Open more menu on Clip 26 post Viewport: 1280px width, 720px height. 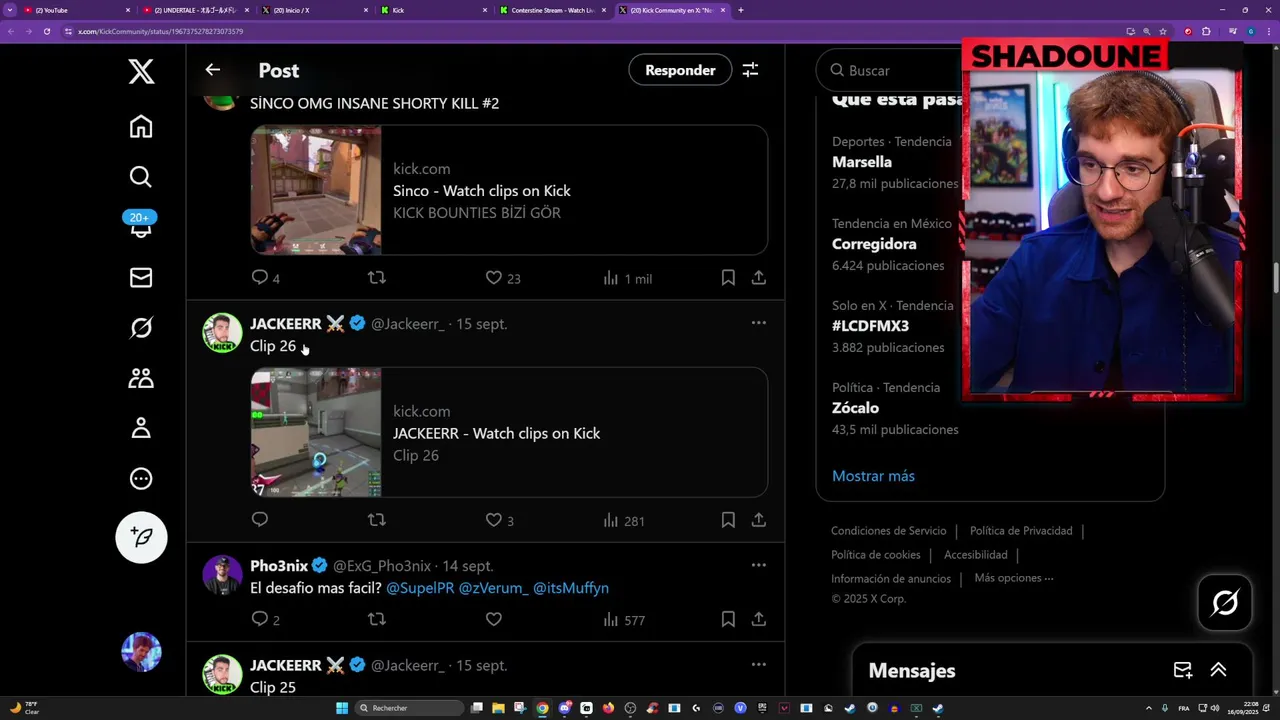coord(759,323)
